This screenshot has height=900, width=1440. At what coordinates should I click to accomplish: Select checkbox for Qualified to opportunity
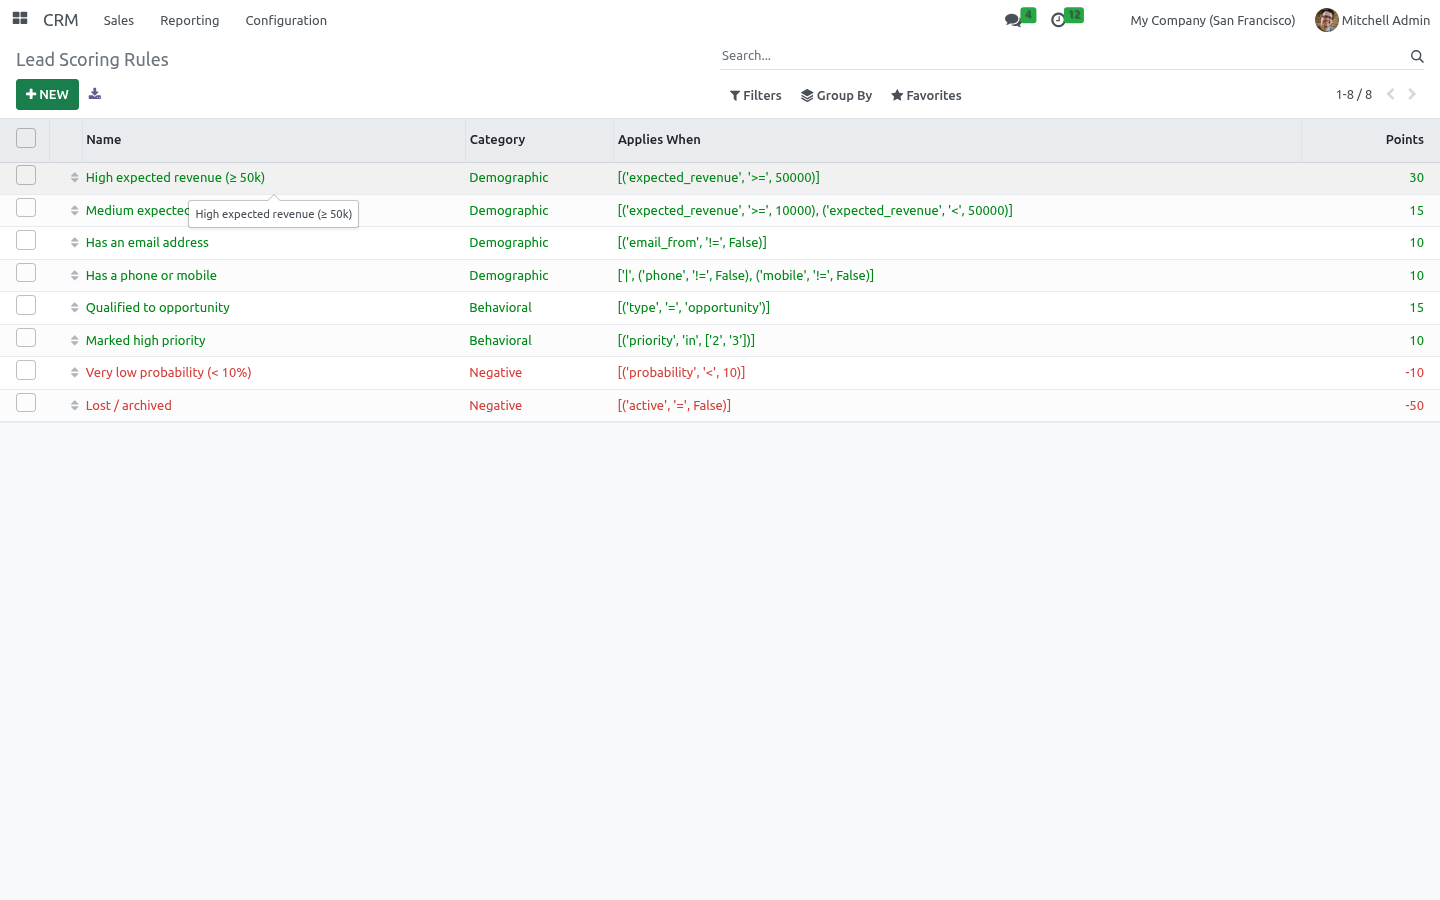pos(26,305)
